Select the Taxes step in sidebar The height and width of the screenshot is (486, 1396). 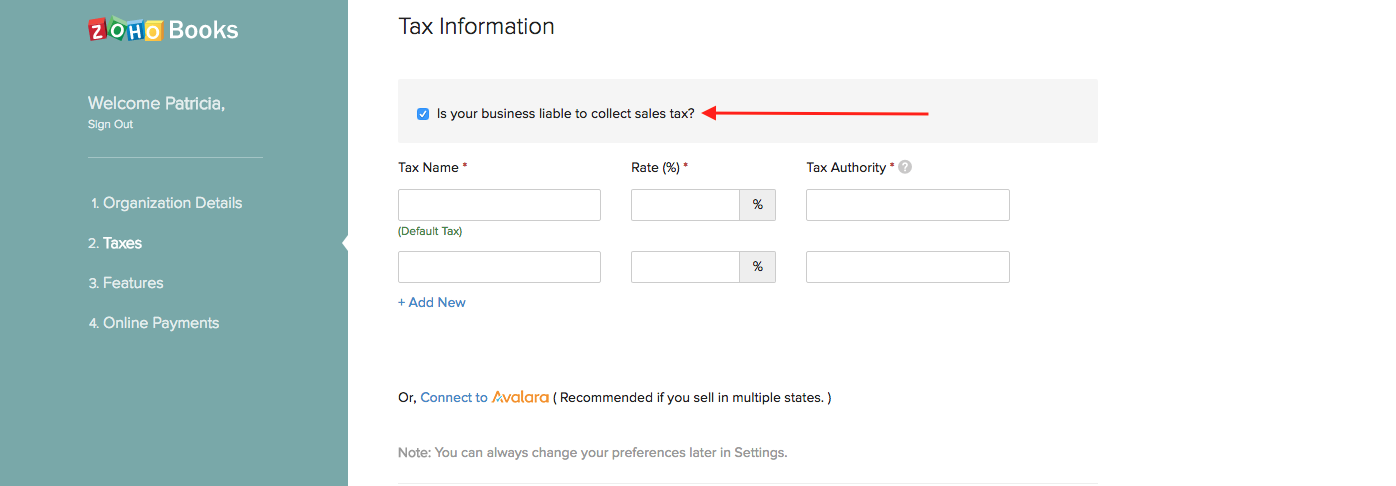[122, 243]
